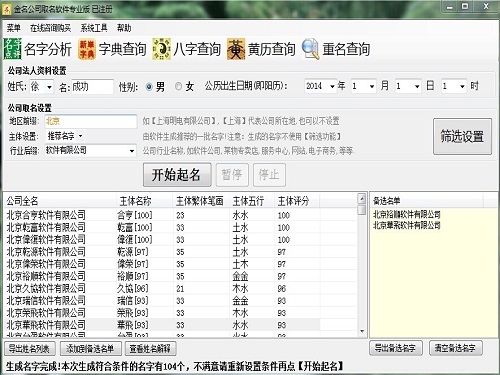Select the 男 gender radio button
This screenshot has height=375, width=500.
pyautogui.click(x=149, y=87)
